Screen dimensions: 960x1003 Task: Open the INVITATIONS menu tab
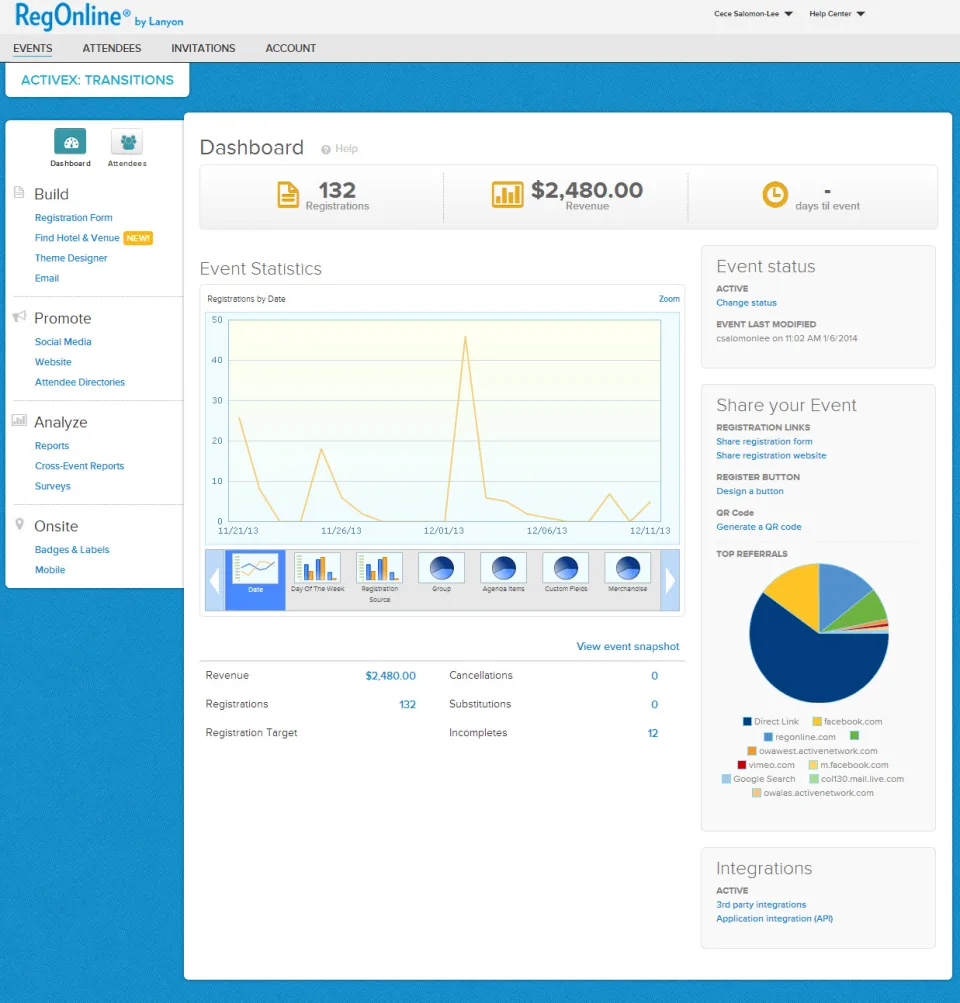click(203, 48)
